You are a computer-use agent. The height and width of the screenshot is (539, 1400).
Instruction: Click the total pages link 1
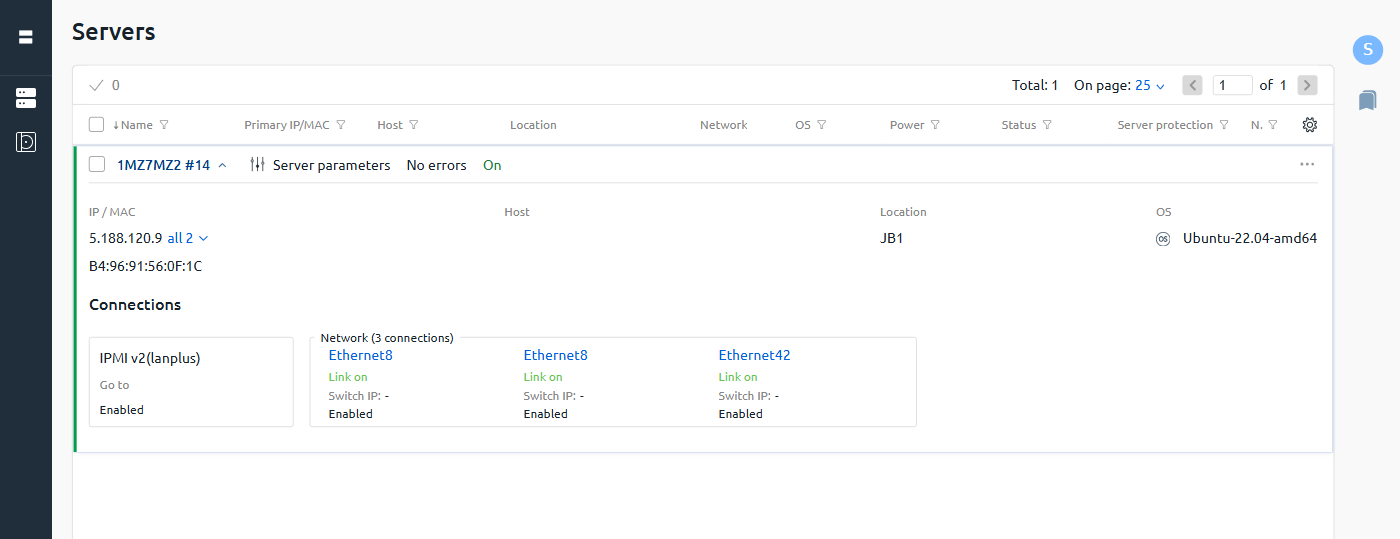[1283, 85]
